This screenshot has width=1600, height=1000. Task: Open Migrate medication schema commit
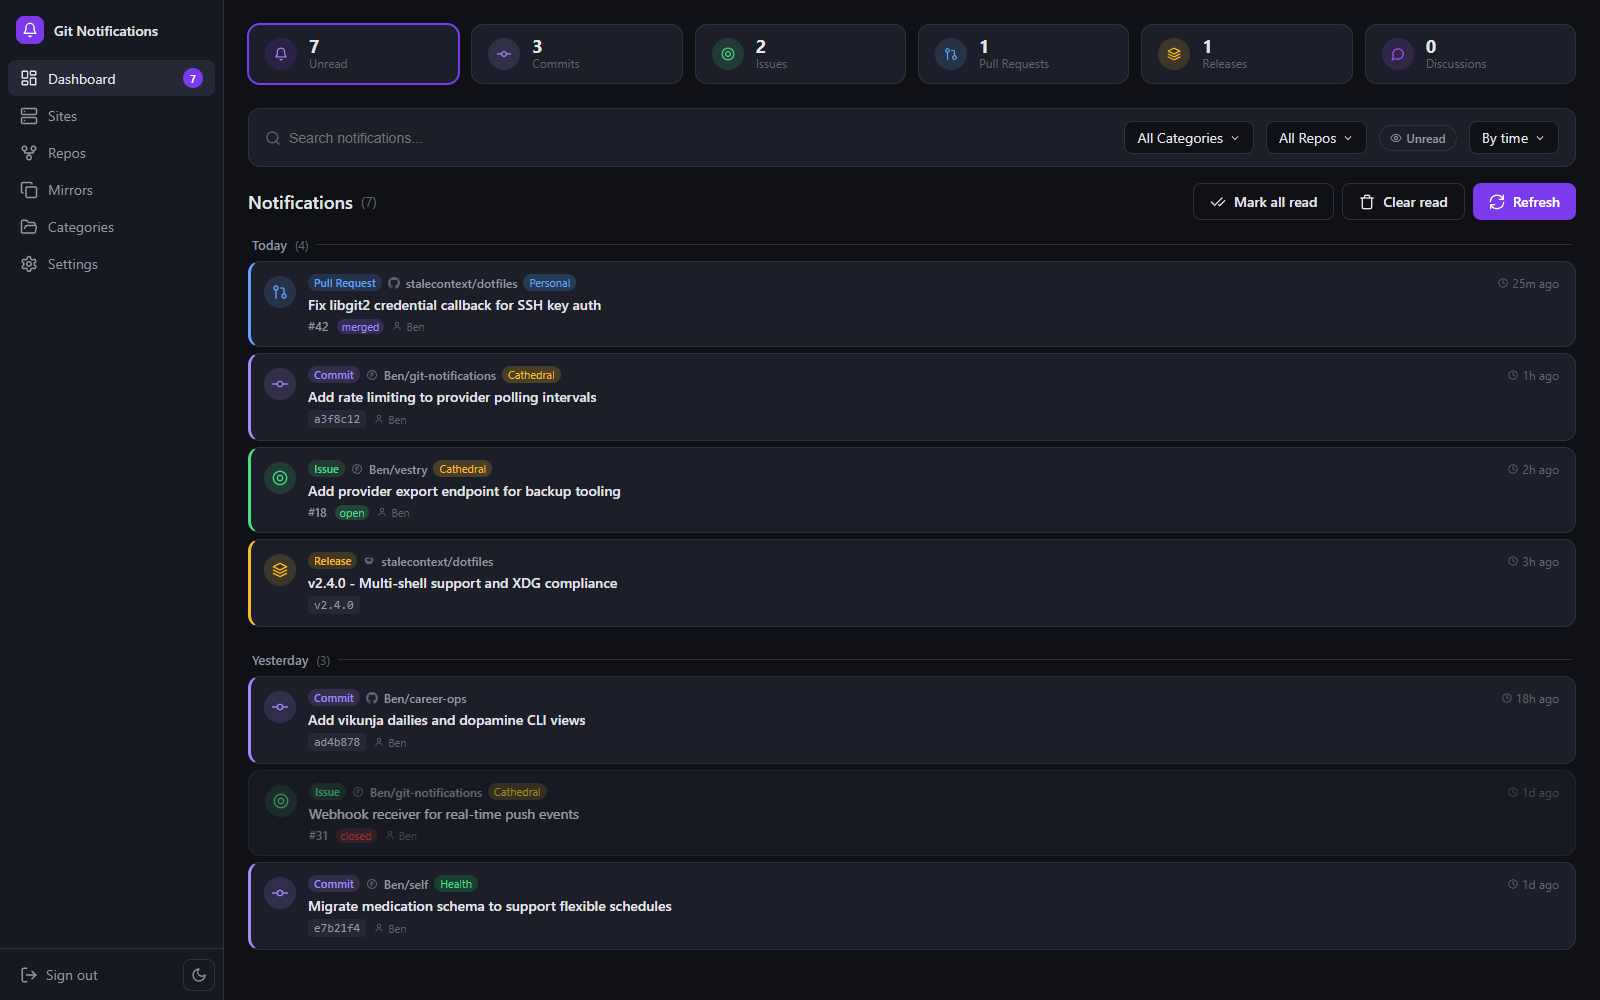point(912,906)
